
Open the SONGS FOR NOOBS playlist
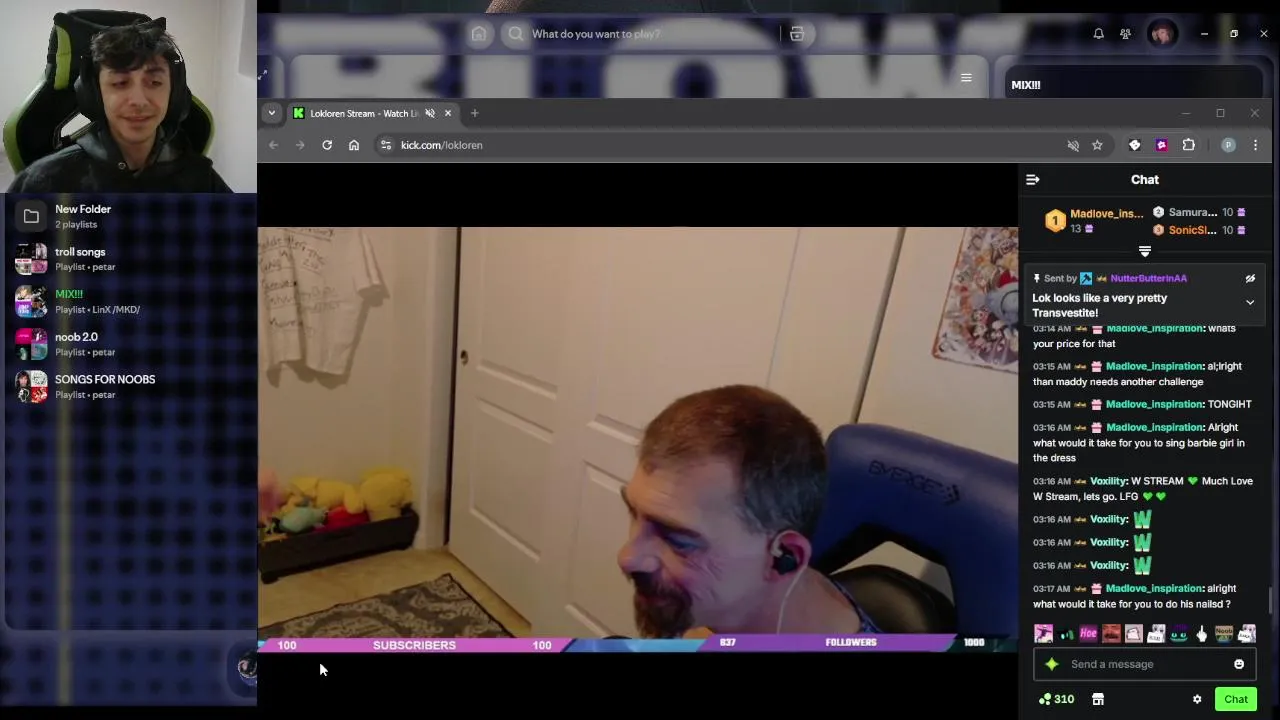point(130,386)
